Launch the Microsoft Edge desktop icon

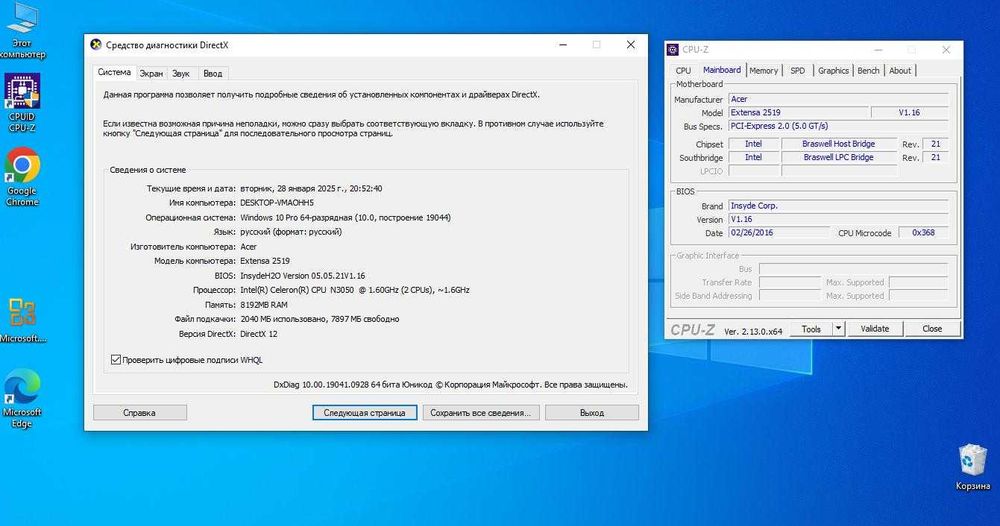pos(22,398)
